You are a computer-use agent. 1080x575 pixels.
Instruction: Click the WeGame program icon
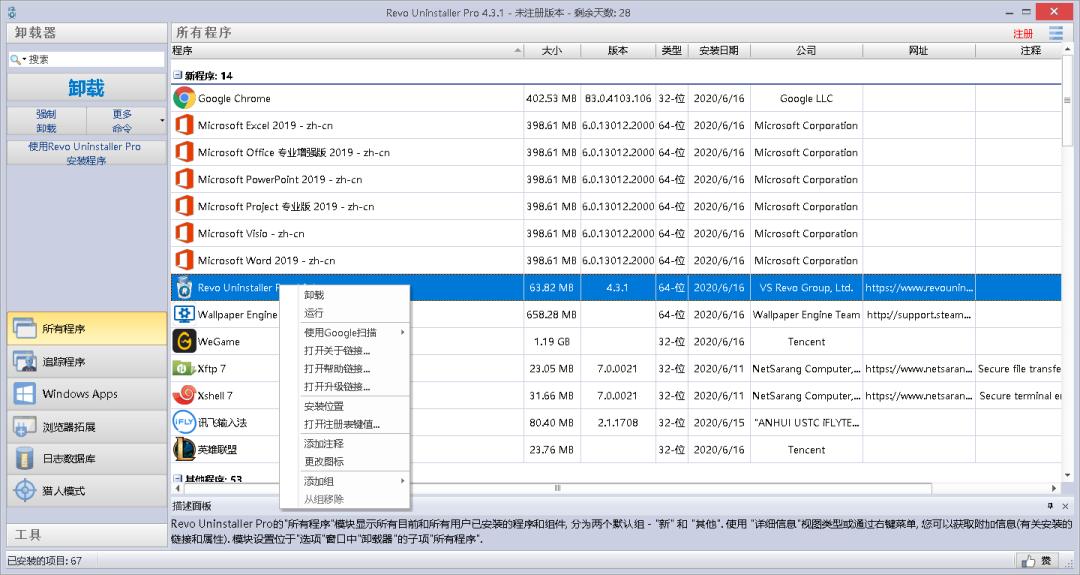184,342
